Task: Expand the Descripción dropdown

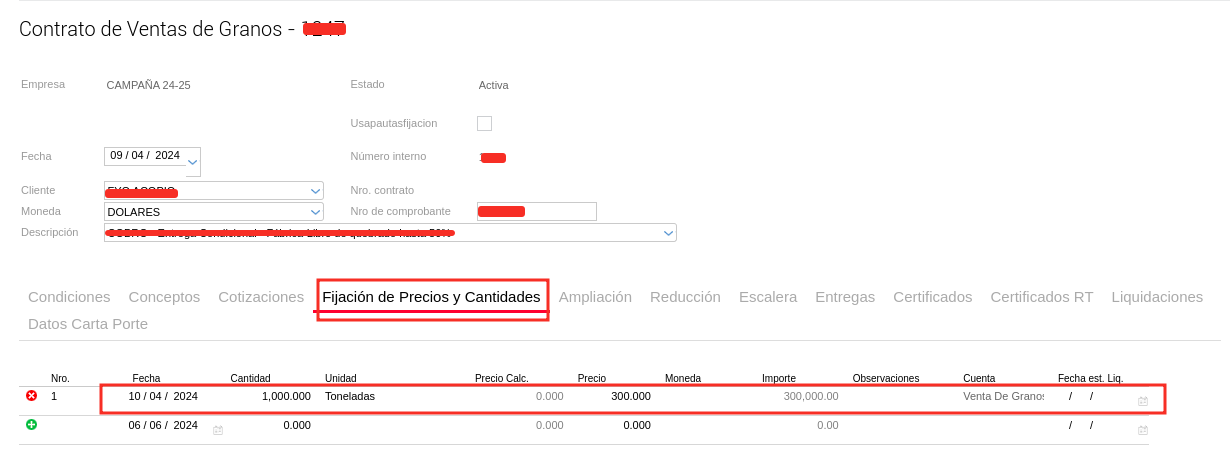Action: coord(668,233)
